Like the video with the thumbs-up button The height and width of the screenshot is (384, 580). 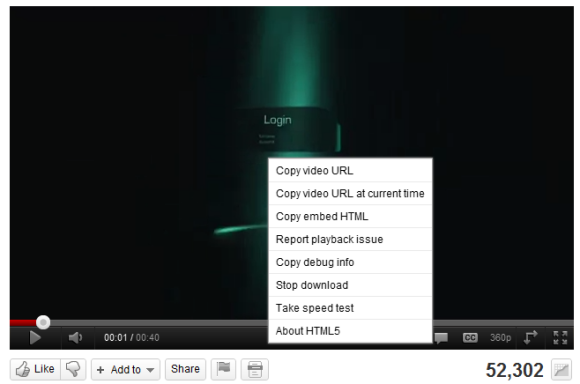[x=36, y=369]
